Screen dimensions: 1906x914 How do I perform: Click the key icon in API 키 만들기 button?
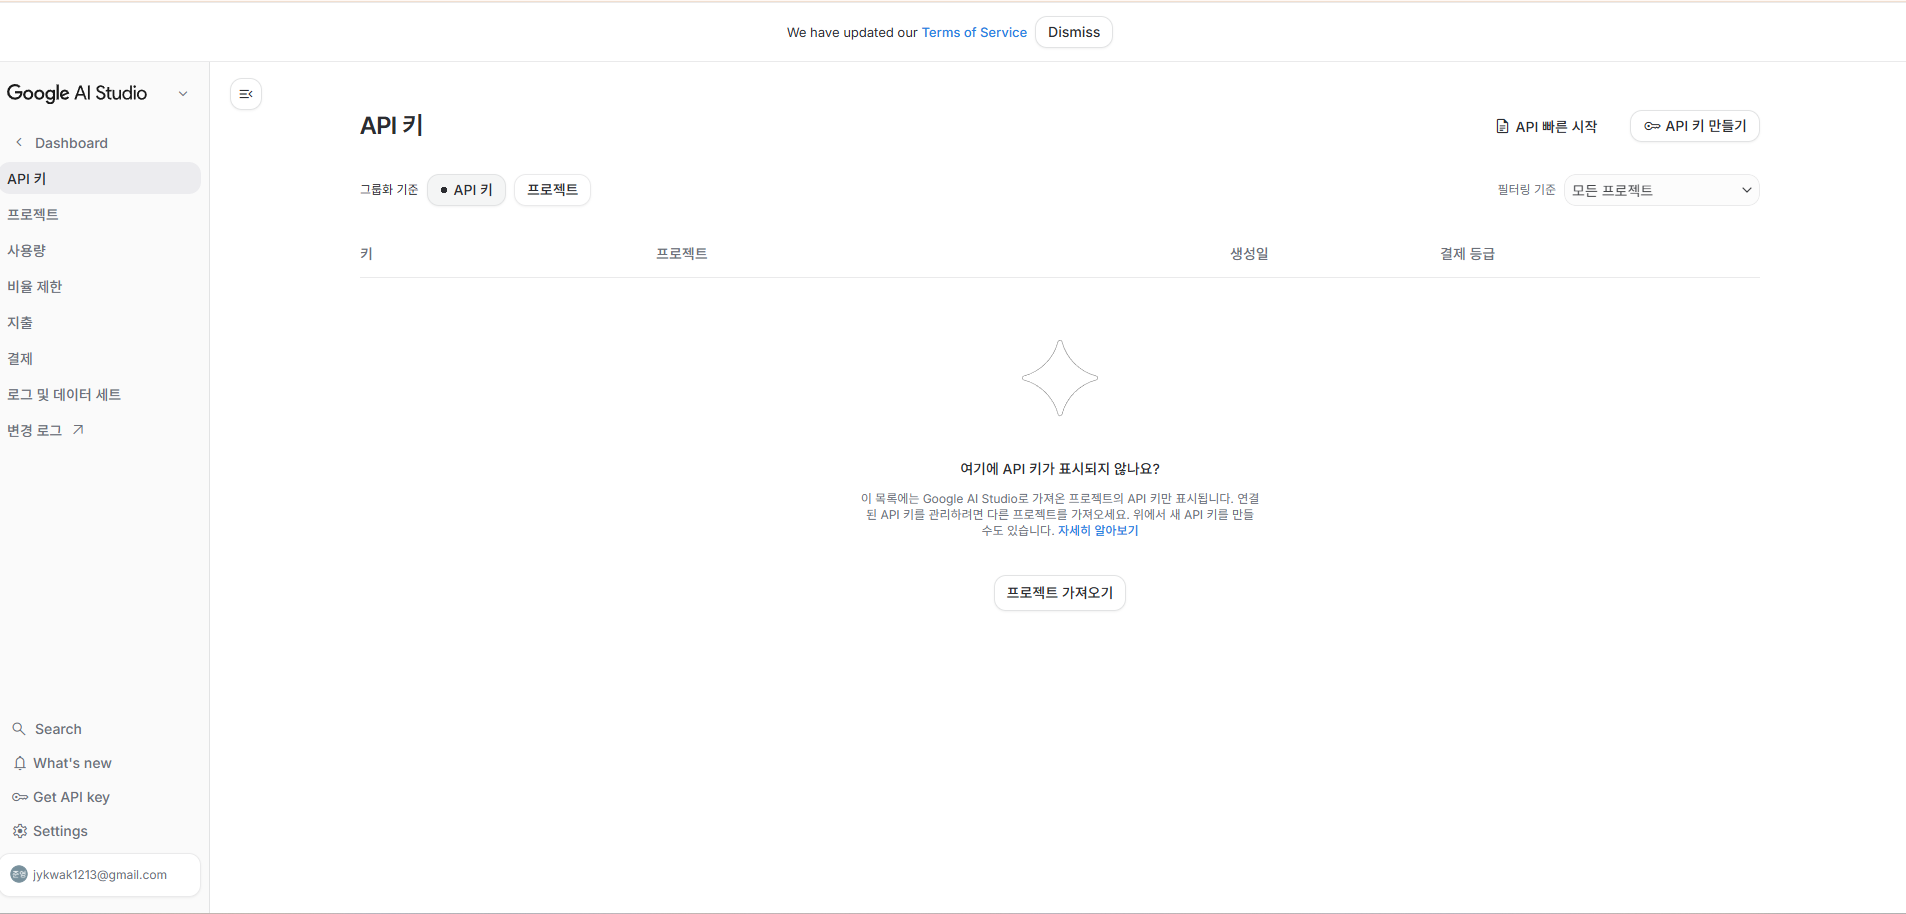(1652, 126)
